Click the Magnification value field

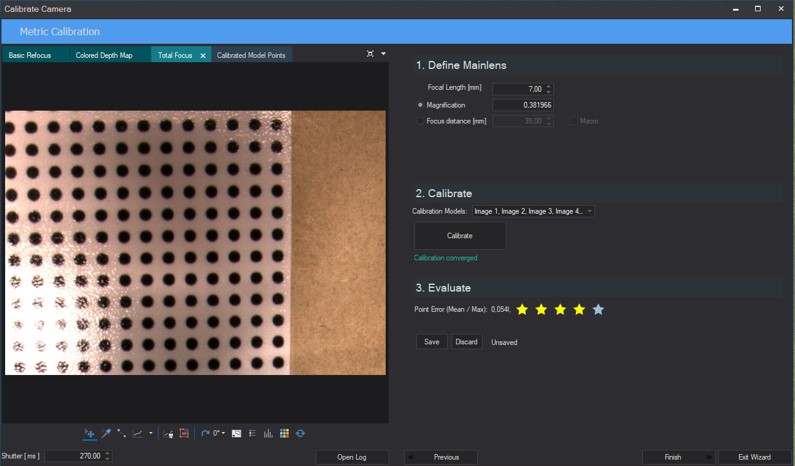pos(523,105)
